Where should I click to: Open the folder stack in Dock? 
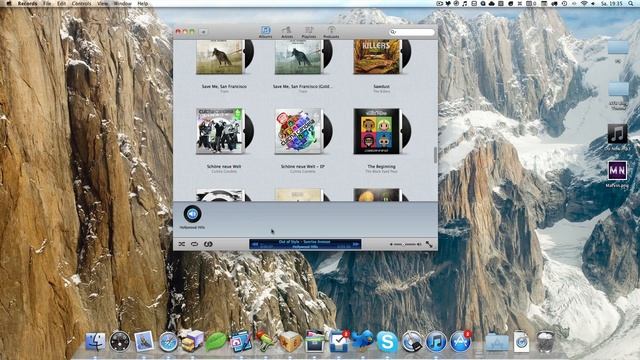pyautogui.click(x=496, y=342)
